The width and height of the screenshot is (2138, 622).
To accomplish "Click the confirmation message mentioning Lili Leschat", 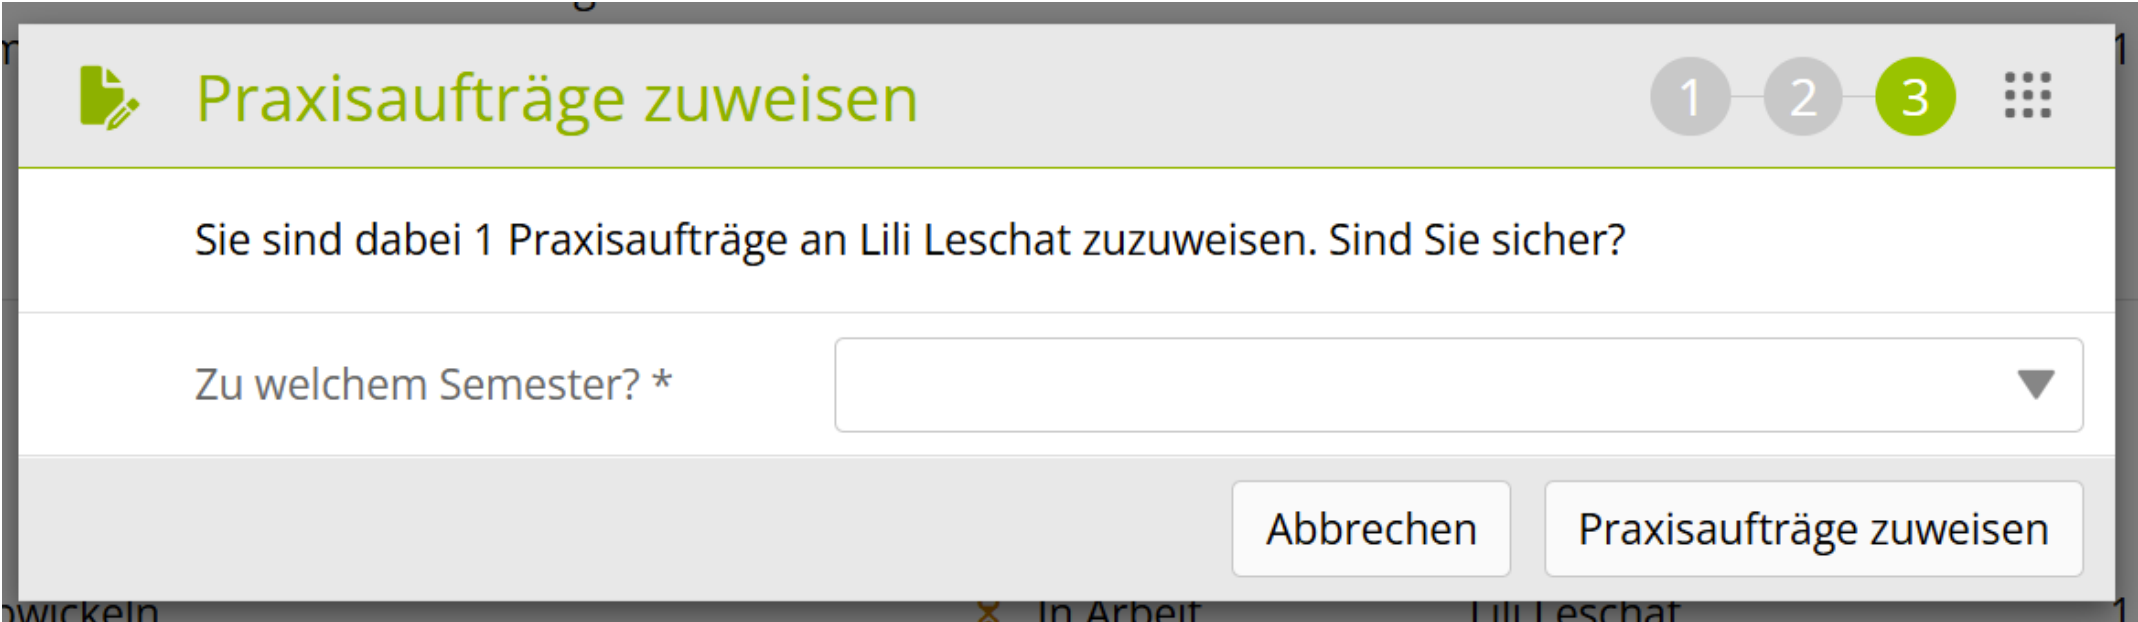I will coord(909,240).
